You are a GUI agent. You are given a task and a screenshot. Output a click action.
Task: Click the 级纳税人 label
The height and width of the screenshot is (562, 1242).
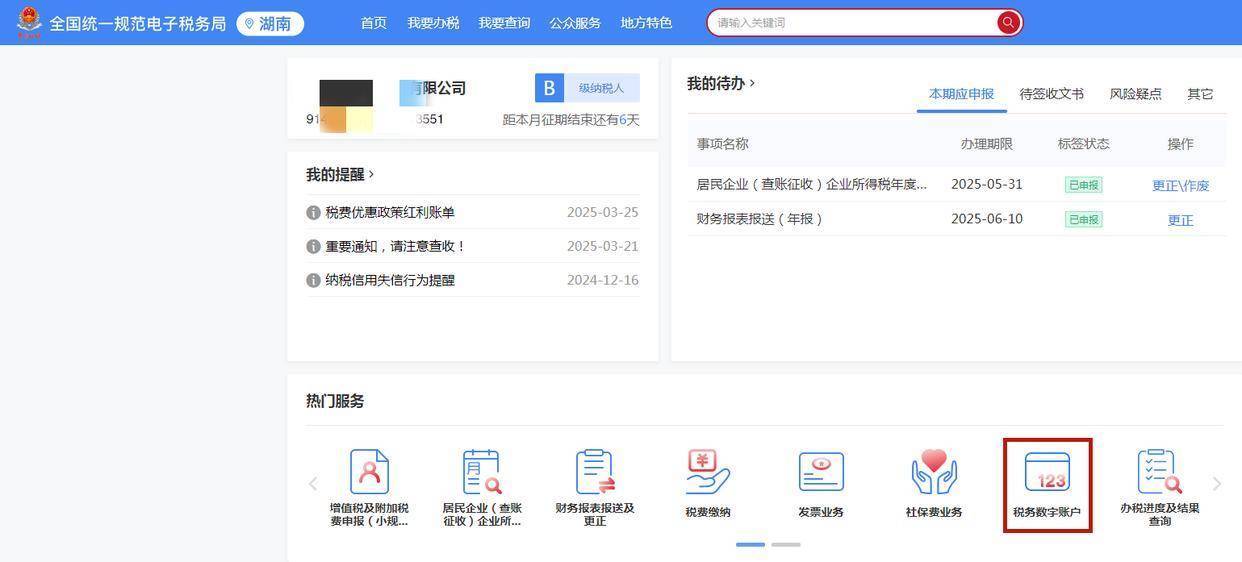point(601,88)
